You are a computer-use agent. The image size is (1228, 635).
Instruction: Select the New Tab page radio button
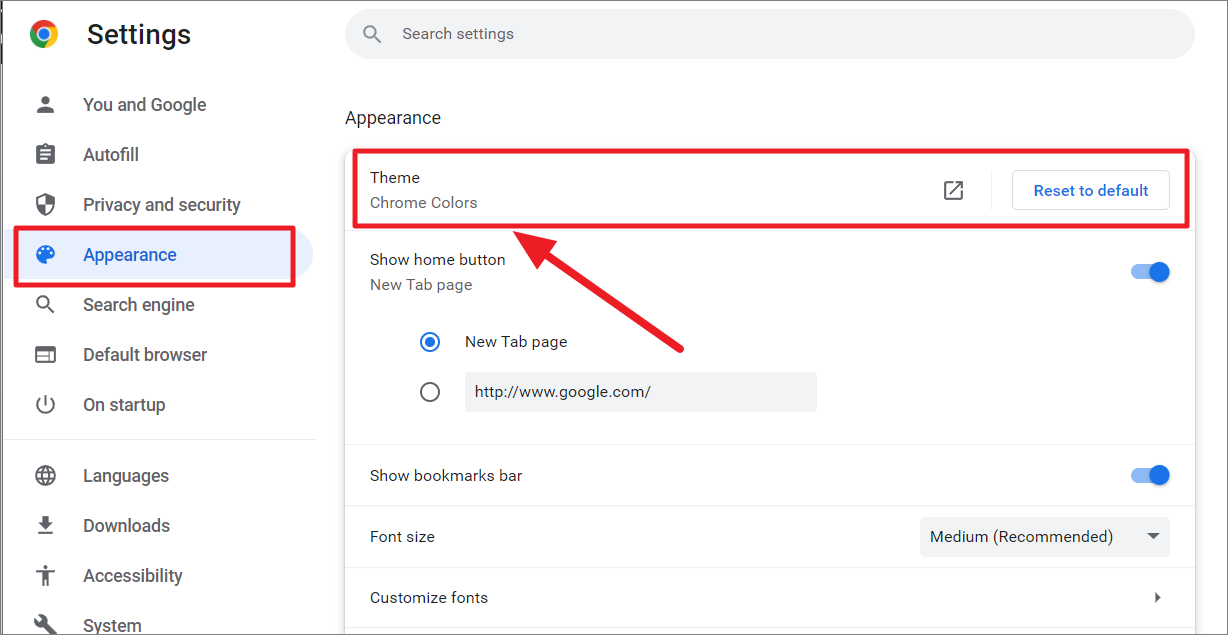[430, 342]
